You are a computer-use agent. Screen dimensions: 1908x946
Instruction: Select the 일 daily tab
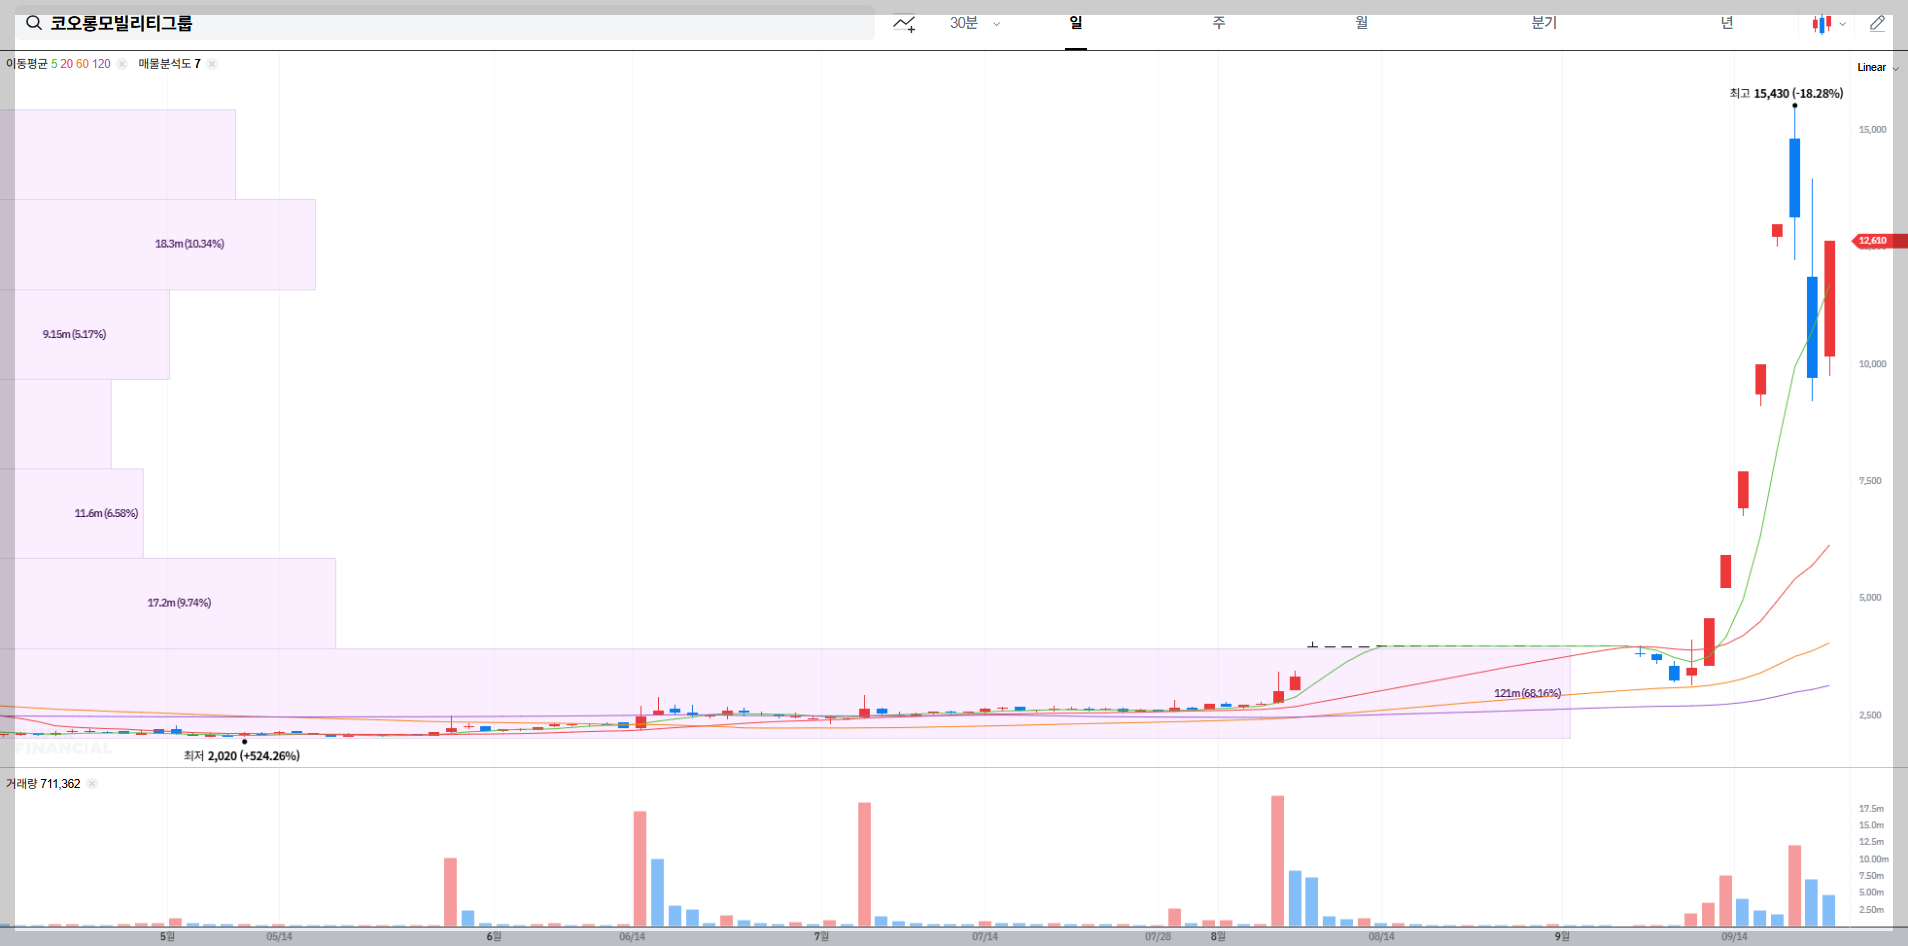(x=1076, y=23)
